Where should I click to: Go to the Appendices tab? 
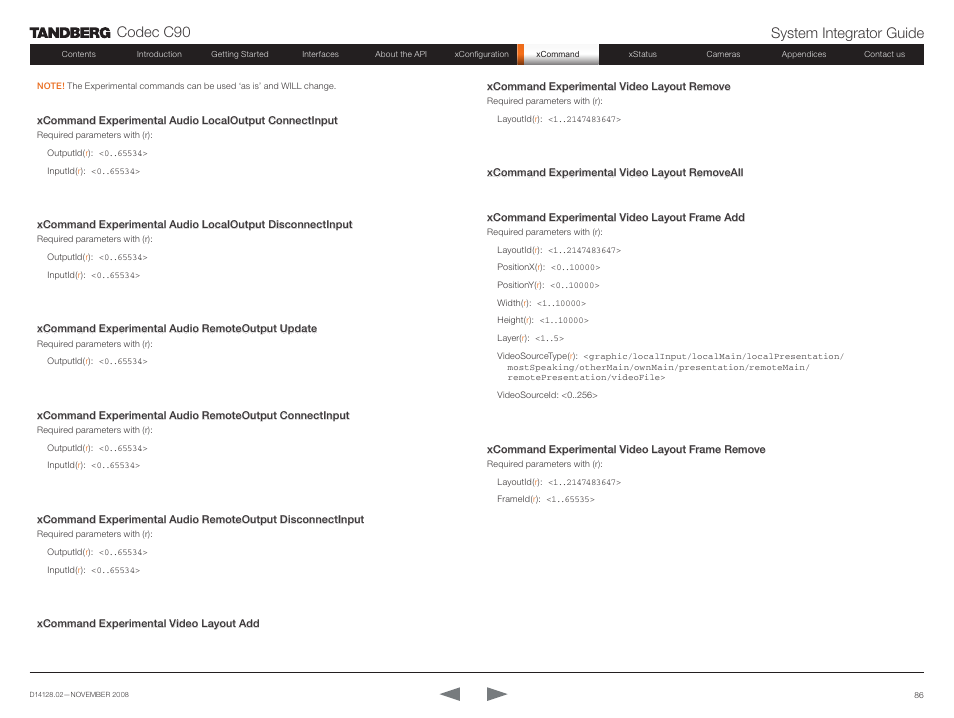(x=803, y=55)
